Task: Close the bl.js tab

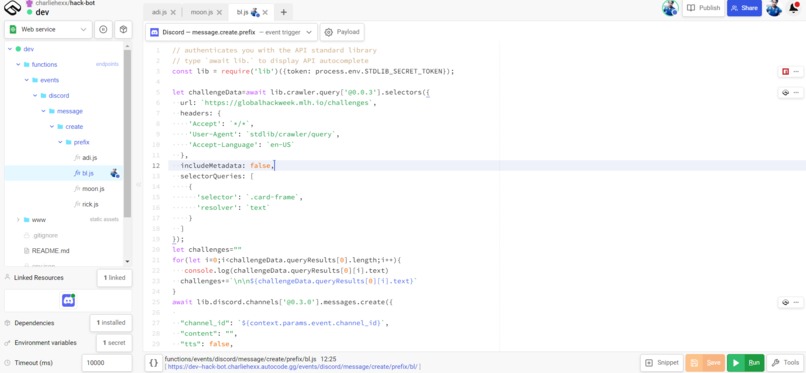Action: [x=265, y=12]
